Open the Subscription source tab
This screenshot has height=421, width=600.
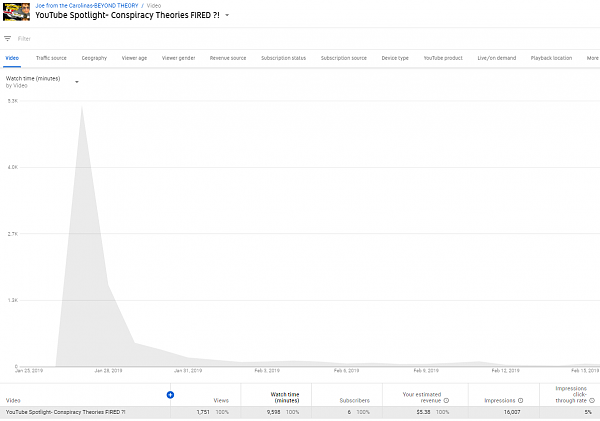coord(344,58)
